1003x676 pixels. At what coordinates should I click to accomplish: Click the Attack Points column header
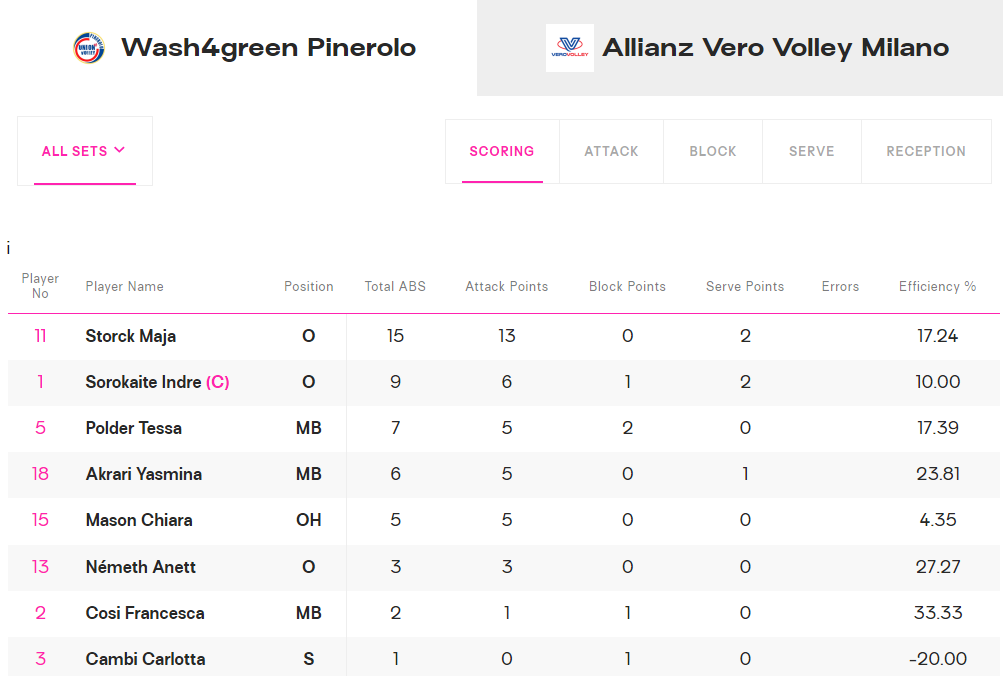point(507,287)
